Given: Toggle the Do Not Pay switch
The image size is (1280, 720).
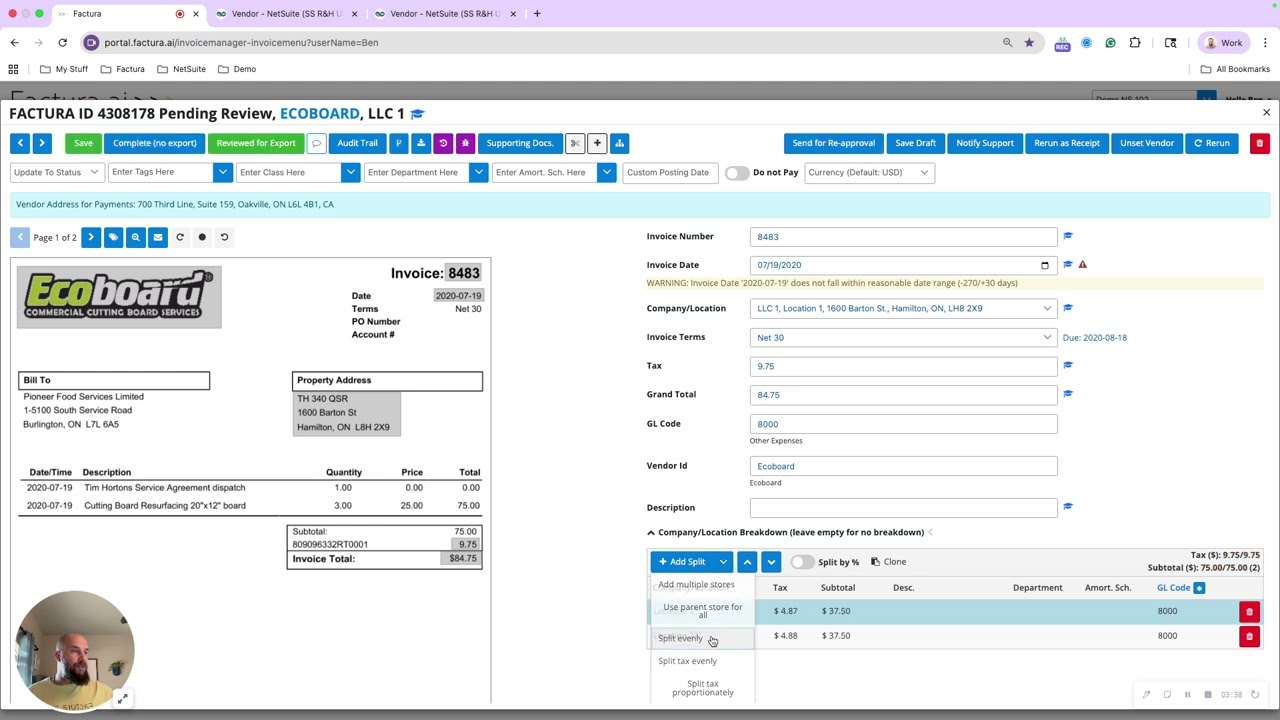Looking at the screenshot, I should [x=736, y=172].
